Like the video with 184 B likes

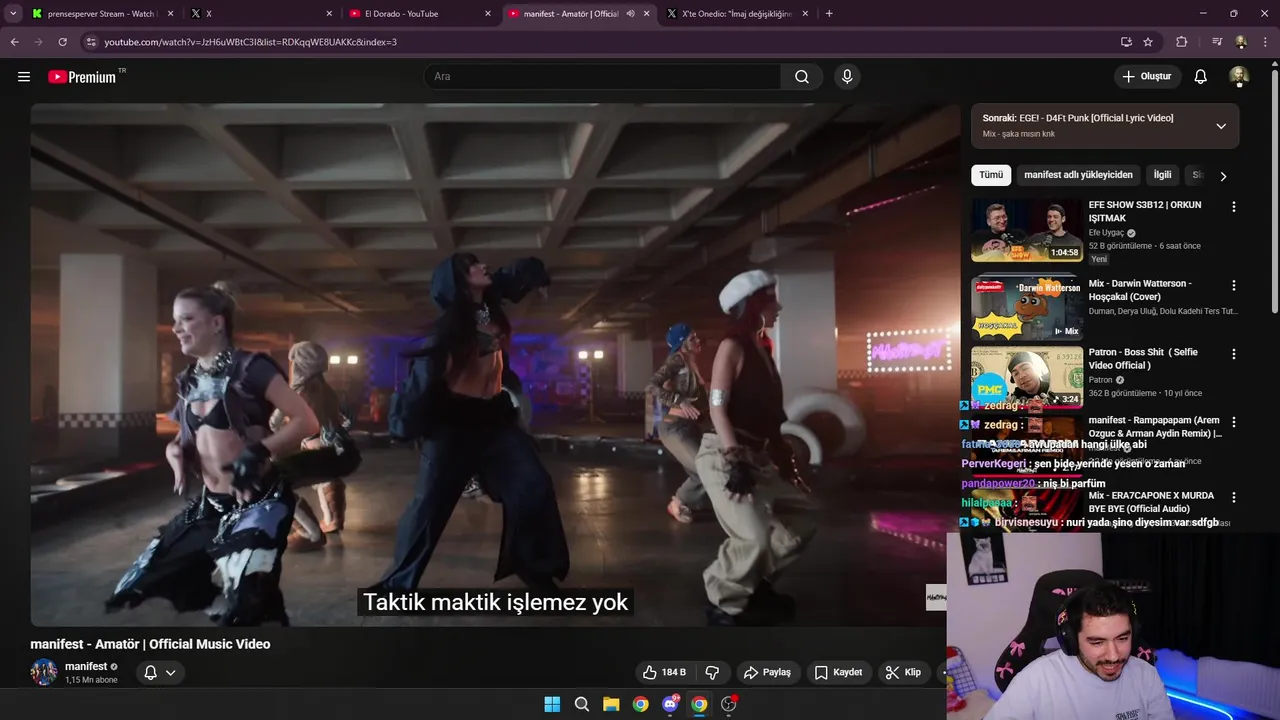pos(665,672)
